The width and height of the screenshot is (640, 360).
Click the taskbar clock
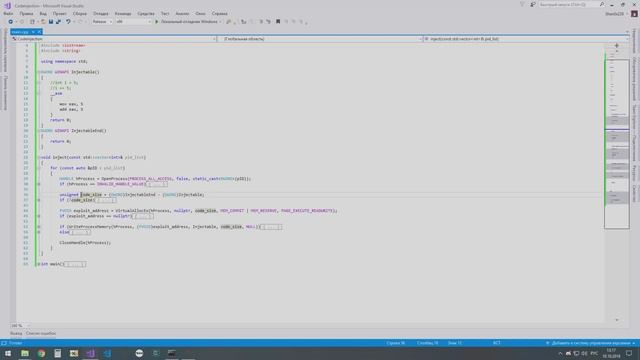point(611,353)
